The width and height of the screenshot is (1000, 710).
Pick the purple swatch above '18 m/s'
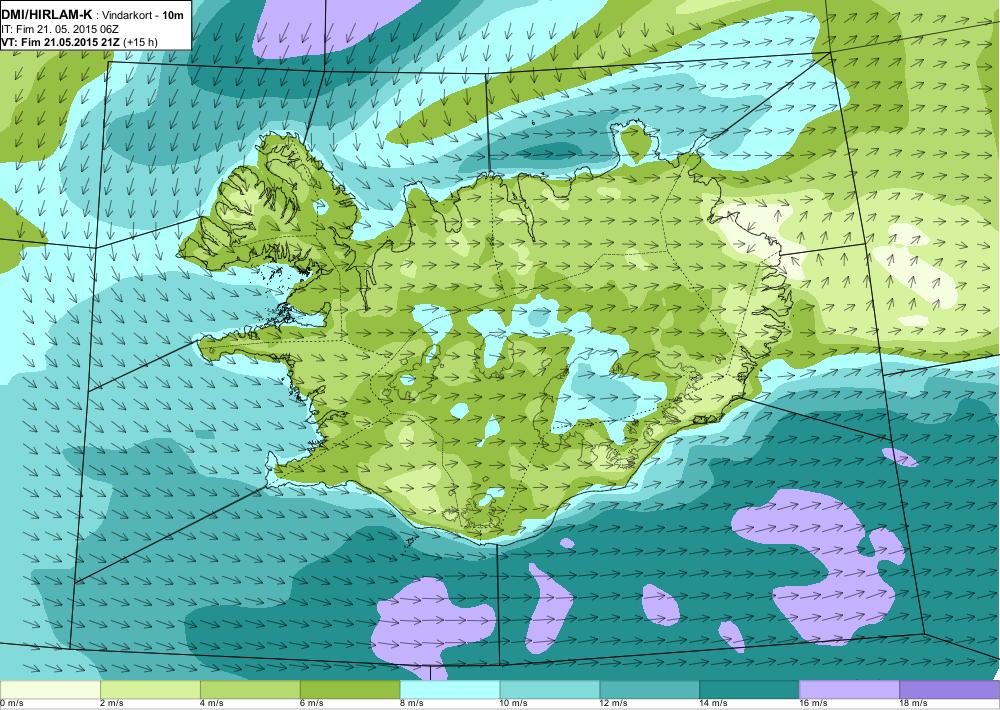(950, 690)
